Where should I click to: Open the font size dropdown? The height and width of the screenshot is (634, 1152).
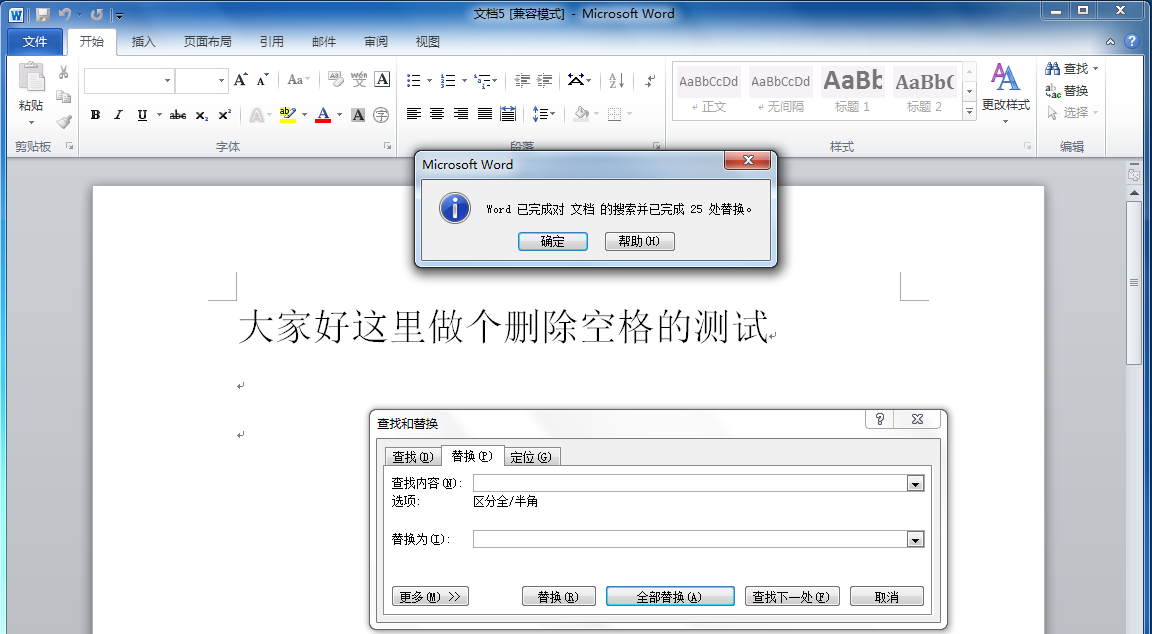coord(221,80)
